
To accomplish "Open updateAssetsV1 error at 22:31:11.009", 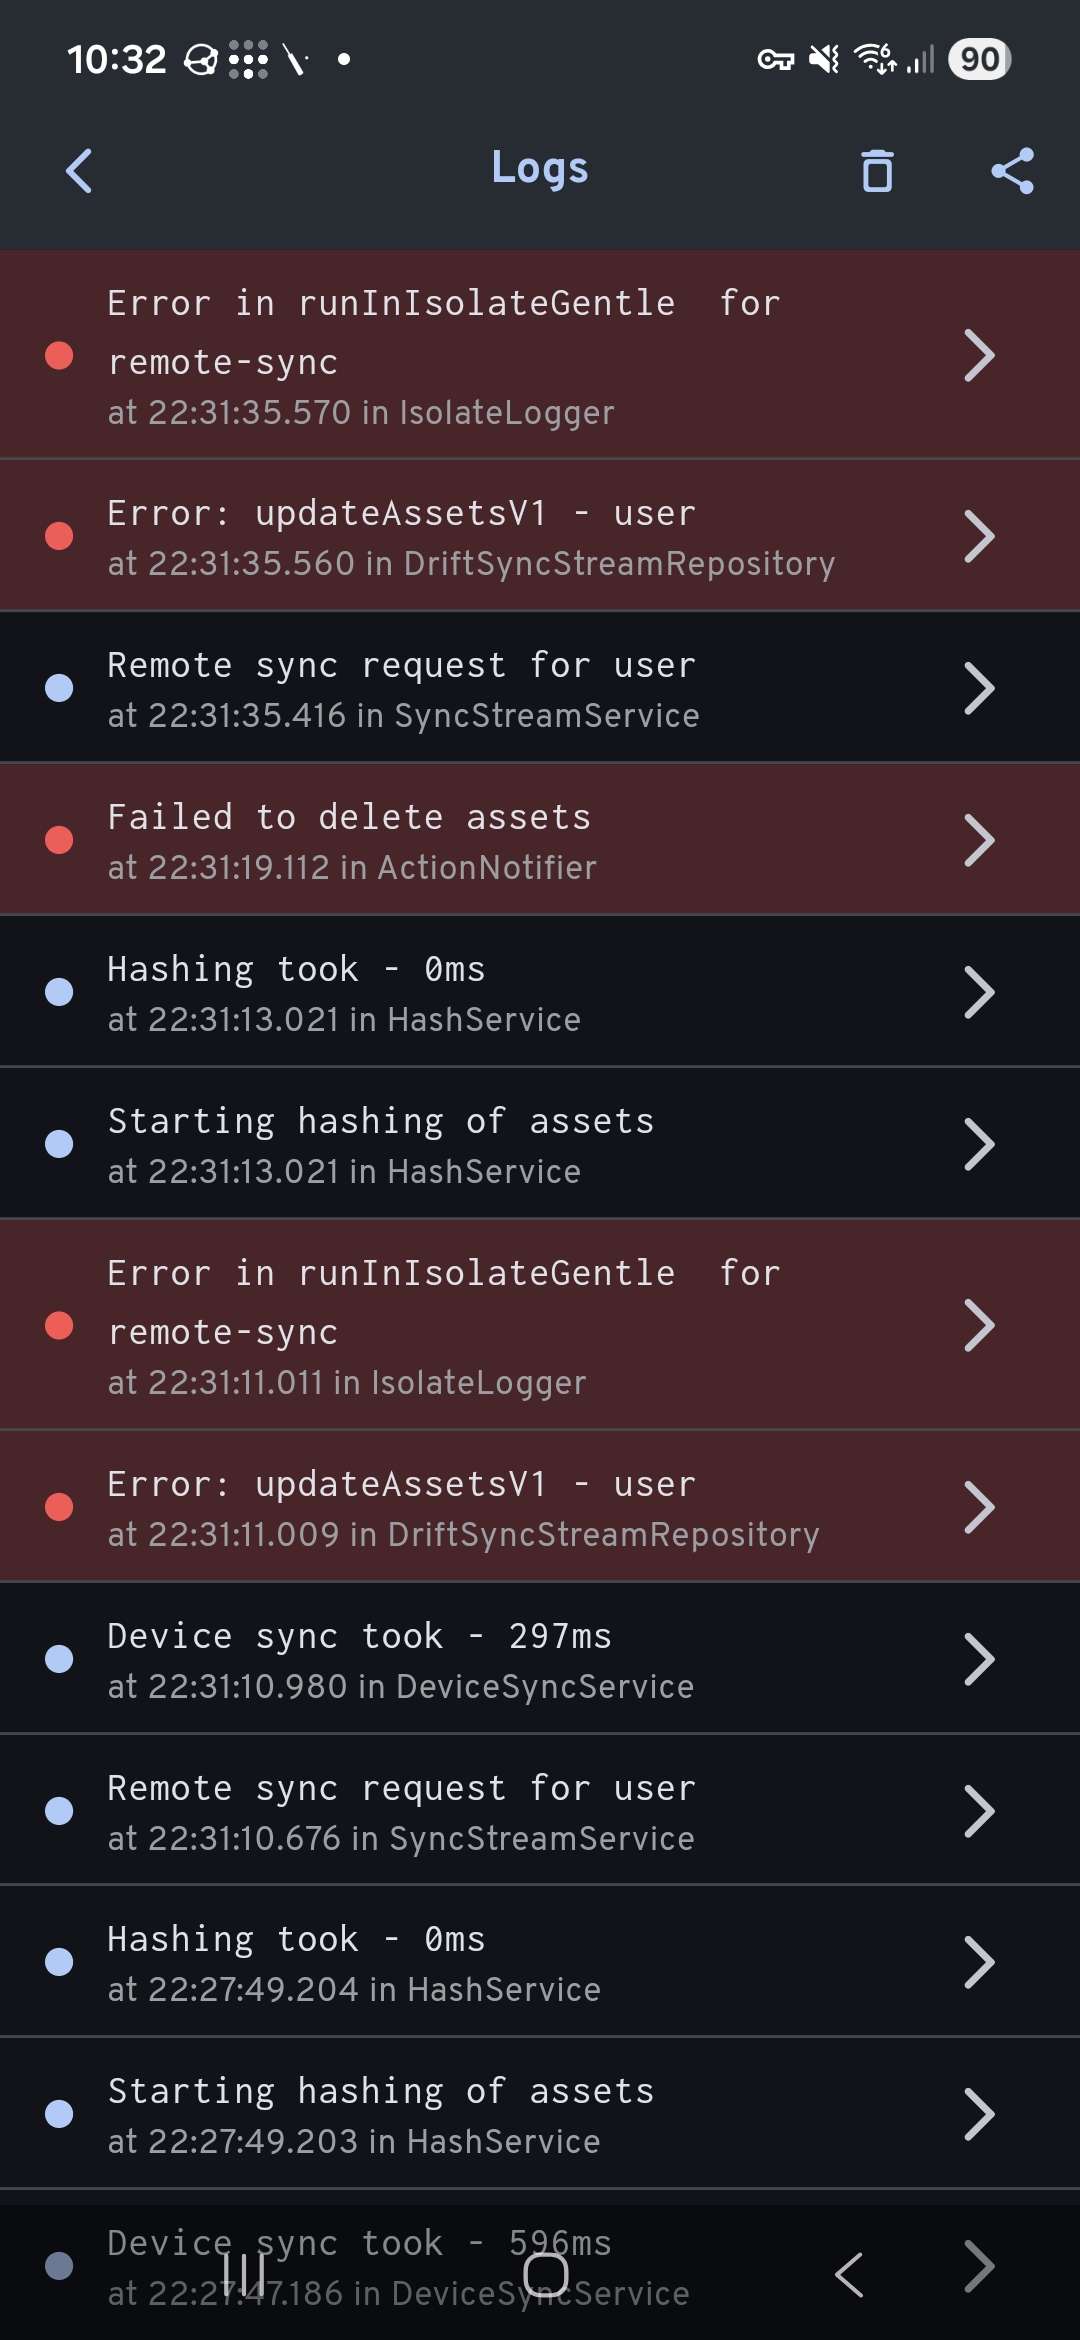I will tap(540, 1507).
